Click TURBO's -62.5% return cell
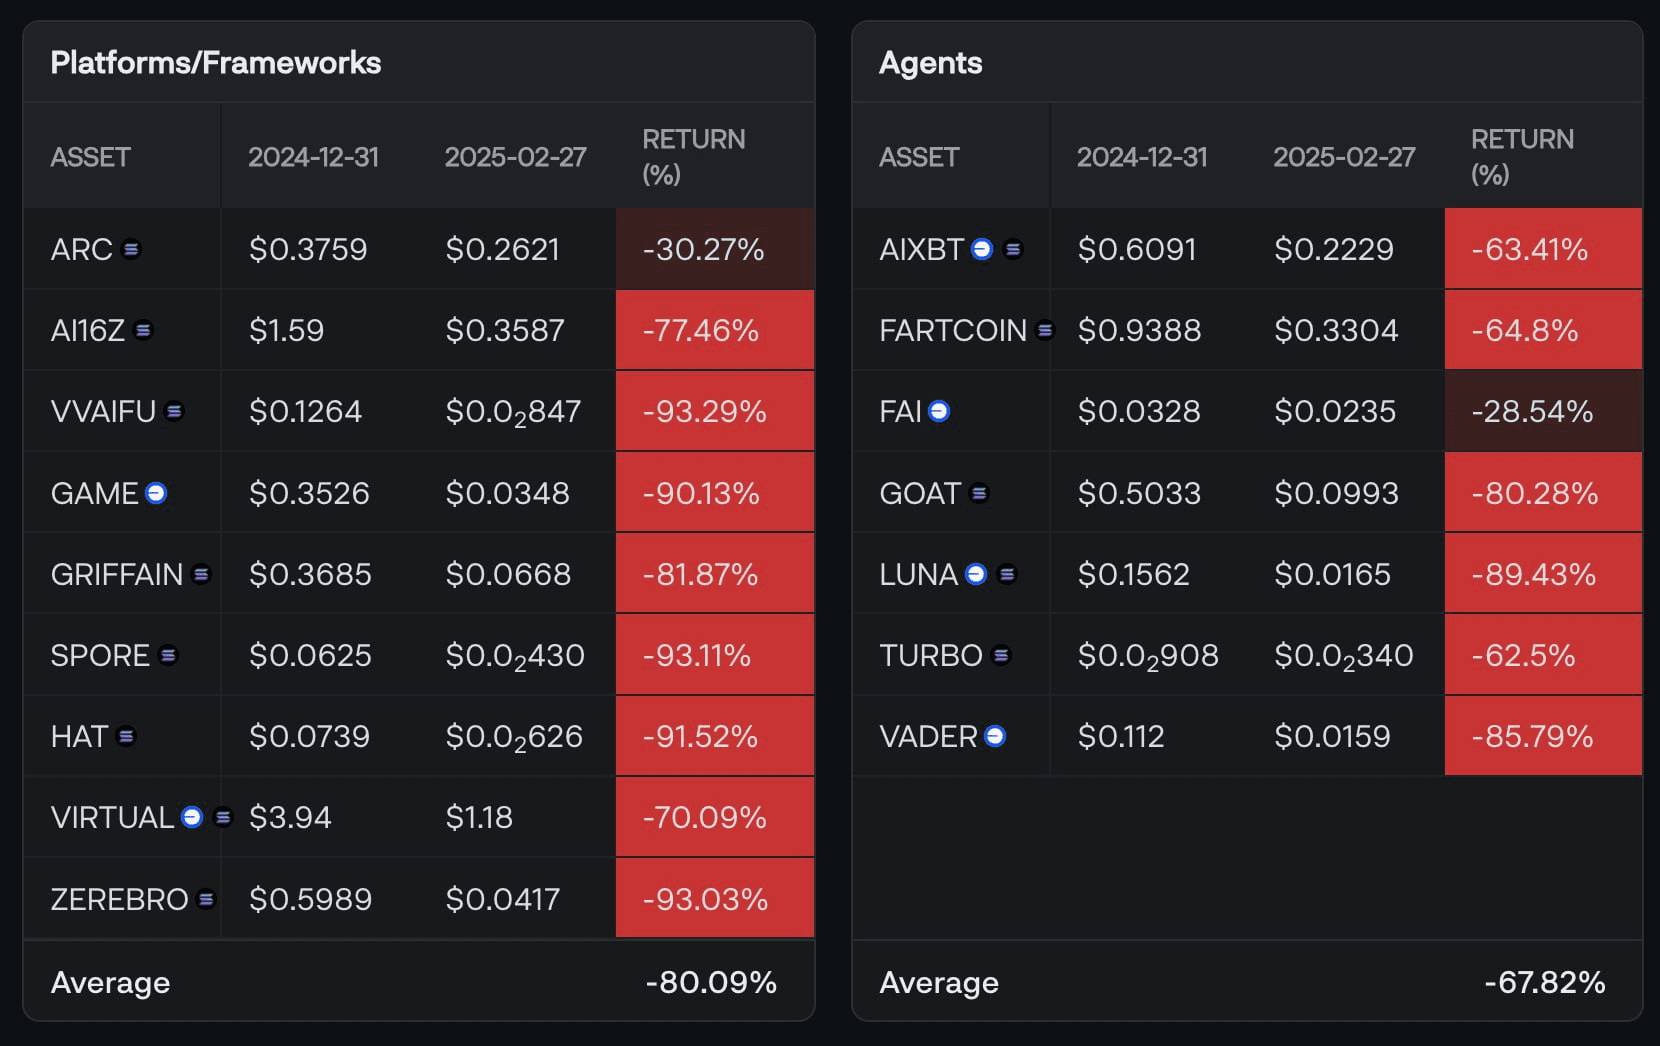 [1543, 655]
